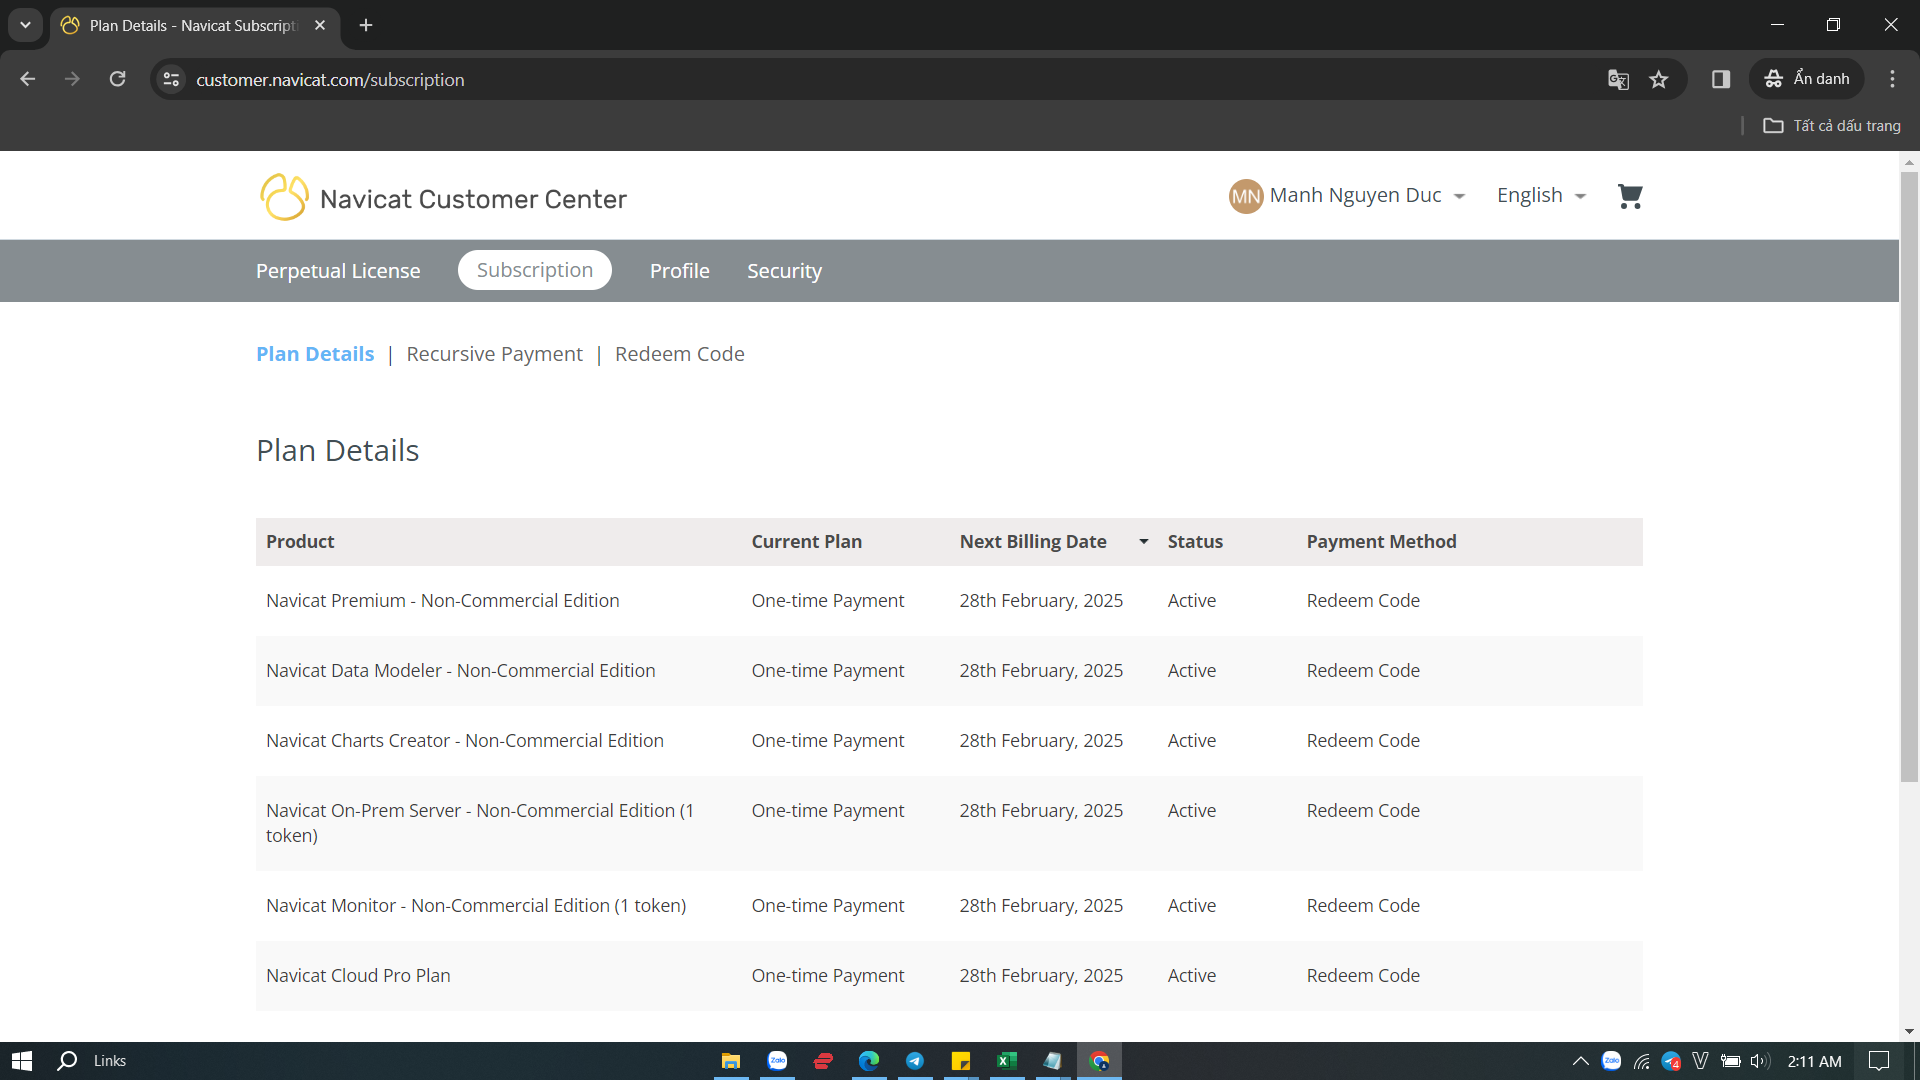This screenshot has height=1080, width=1920.
Task: Bookmark this page with star icon
Action: [1659, 79]
